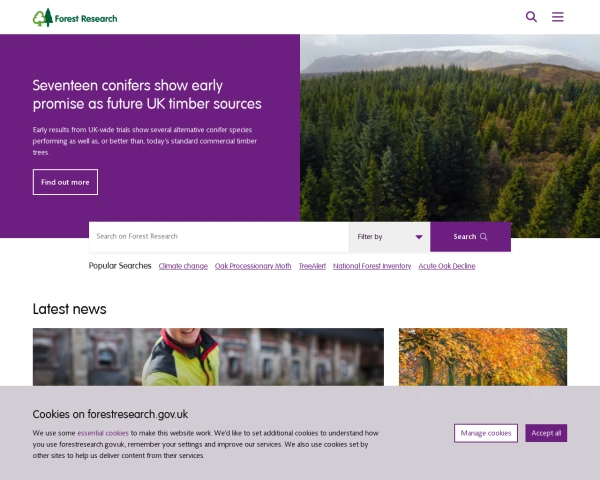Click the Find out more button
This screenshot has height=480, width=600.
tap(65, 182)
